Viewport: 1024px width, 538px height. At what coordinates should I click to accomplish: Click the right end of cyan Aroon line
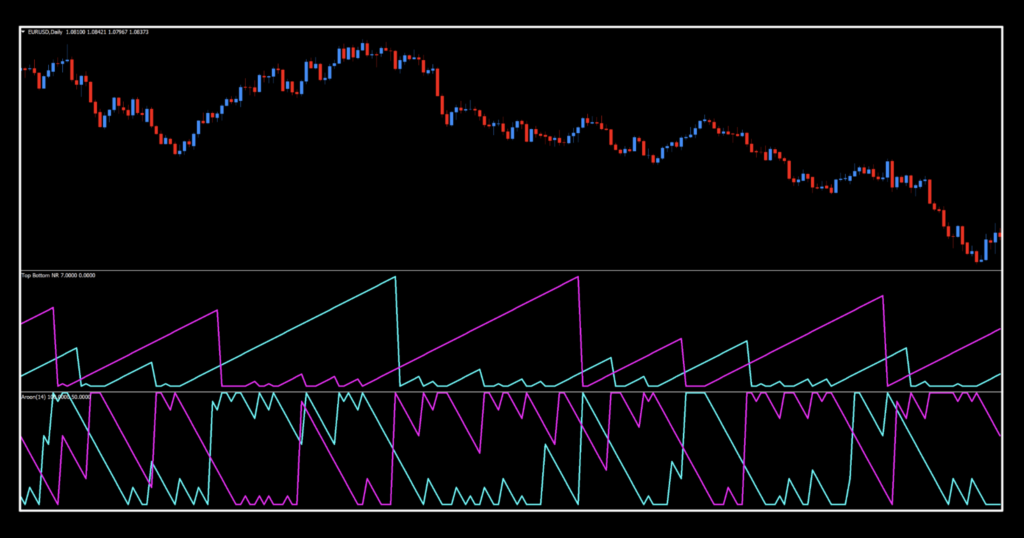1000,504
